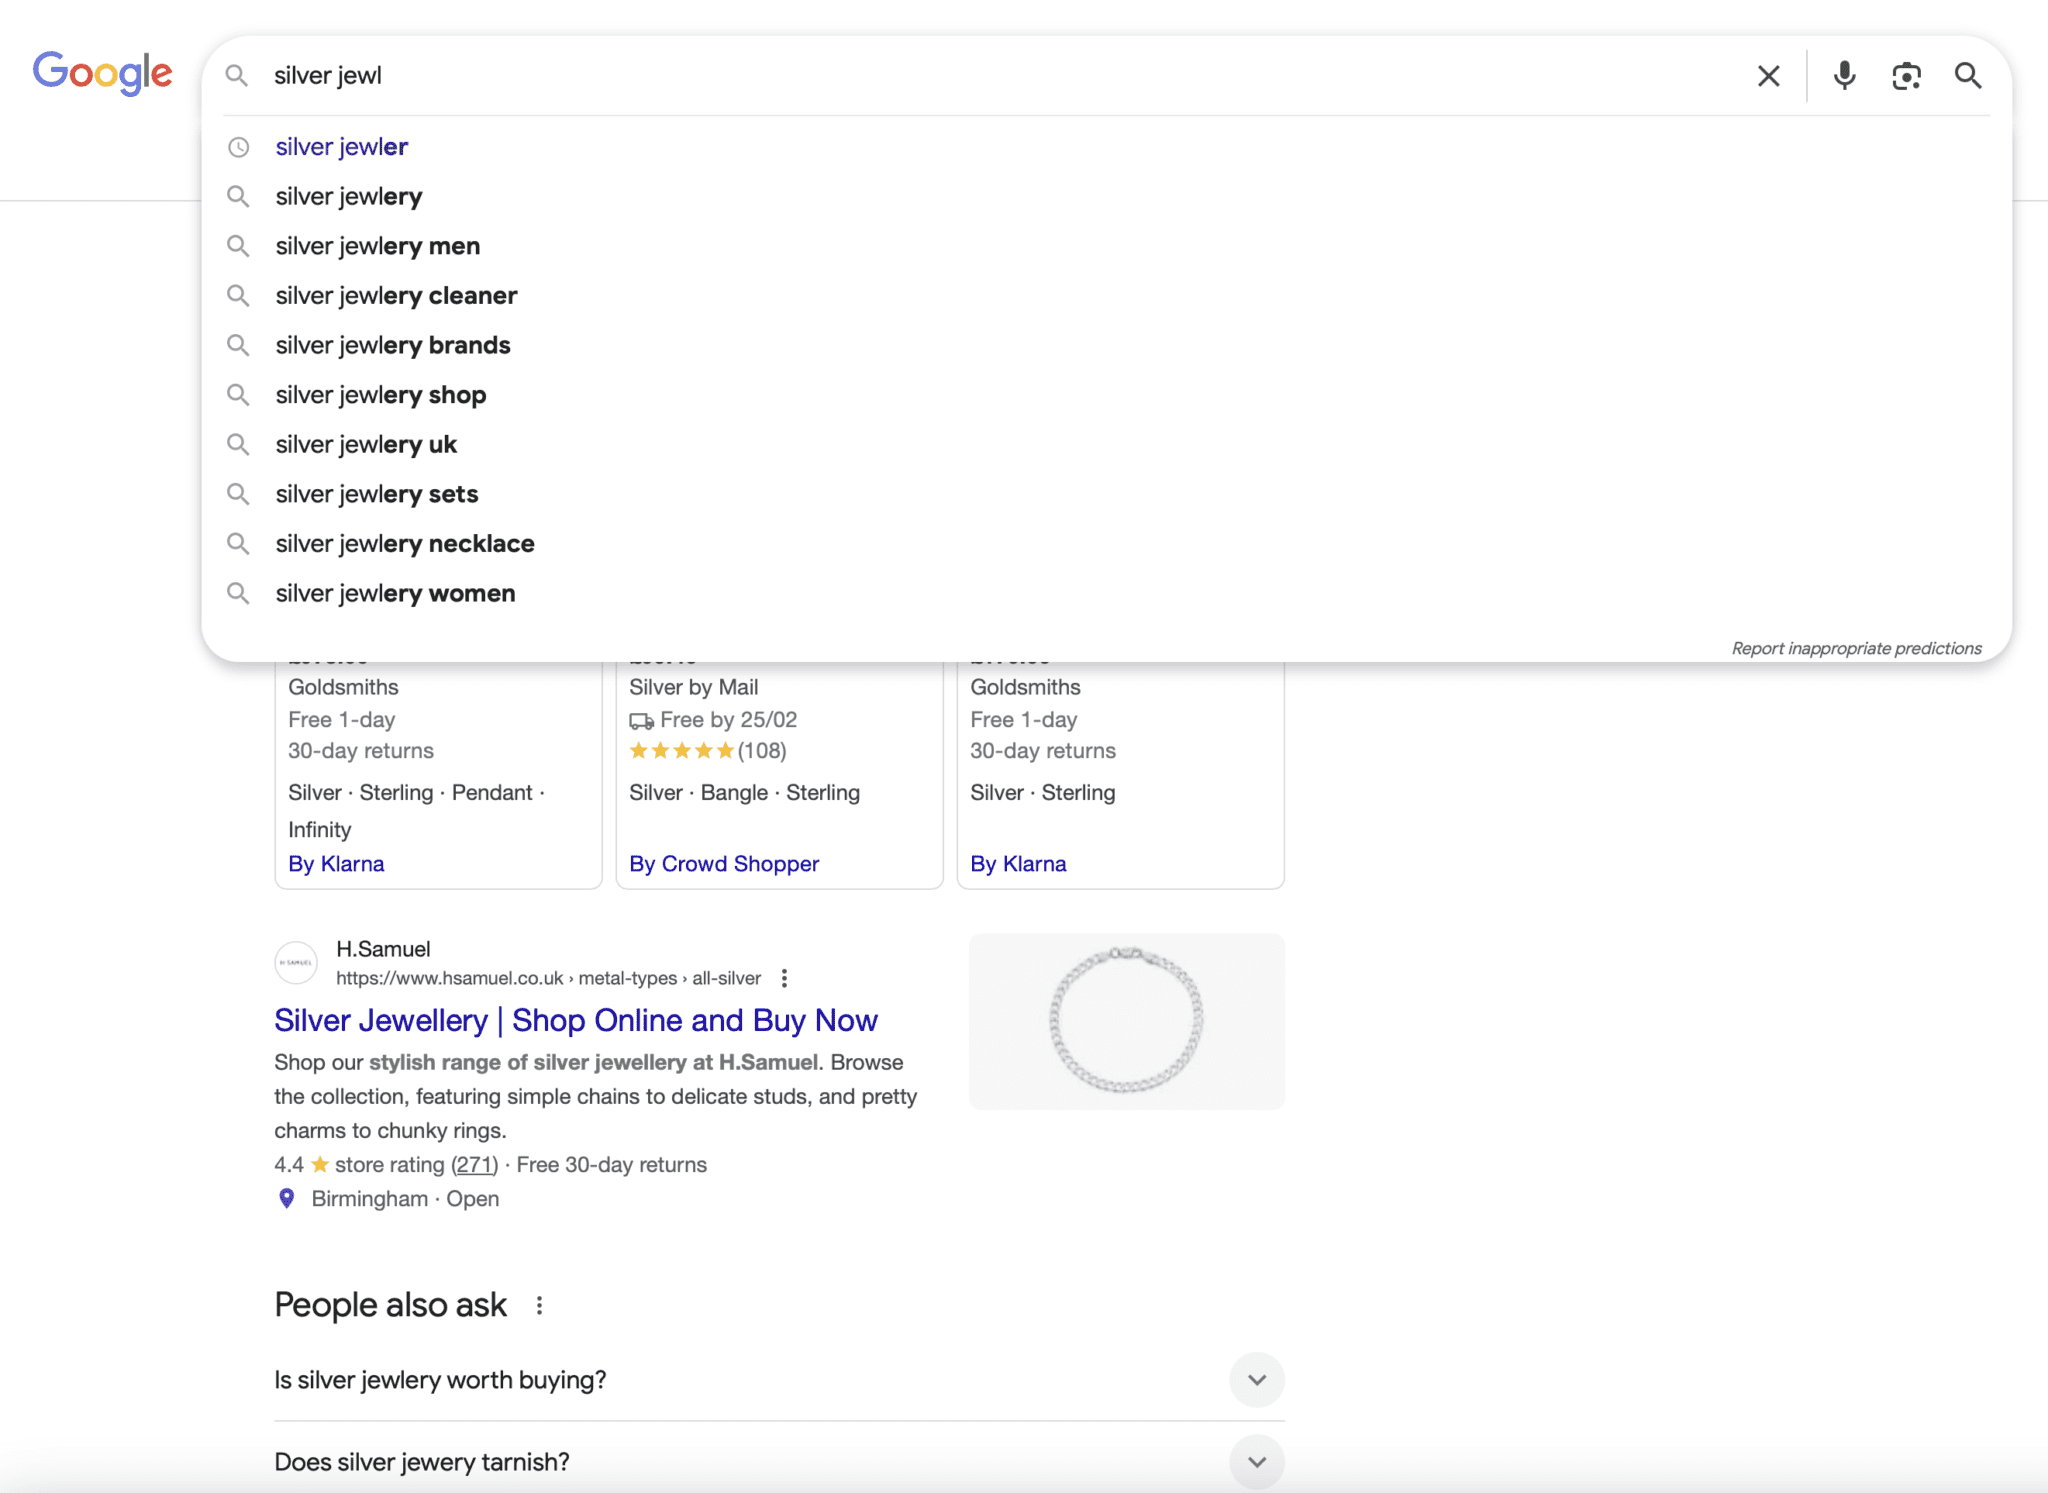Click the clock history icon beside "silver jewler"
Image resolution: width=2048 pixels, height=1493 pixels.
(x=239, y=146)
